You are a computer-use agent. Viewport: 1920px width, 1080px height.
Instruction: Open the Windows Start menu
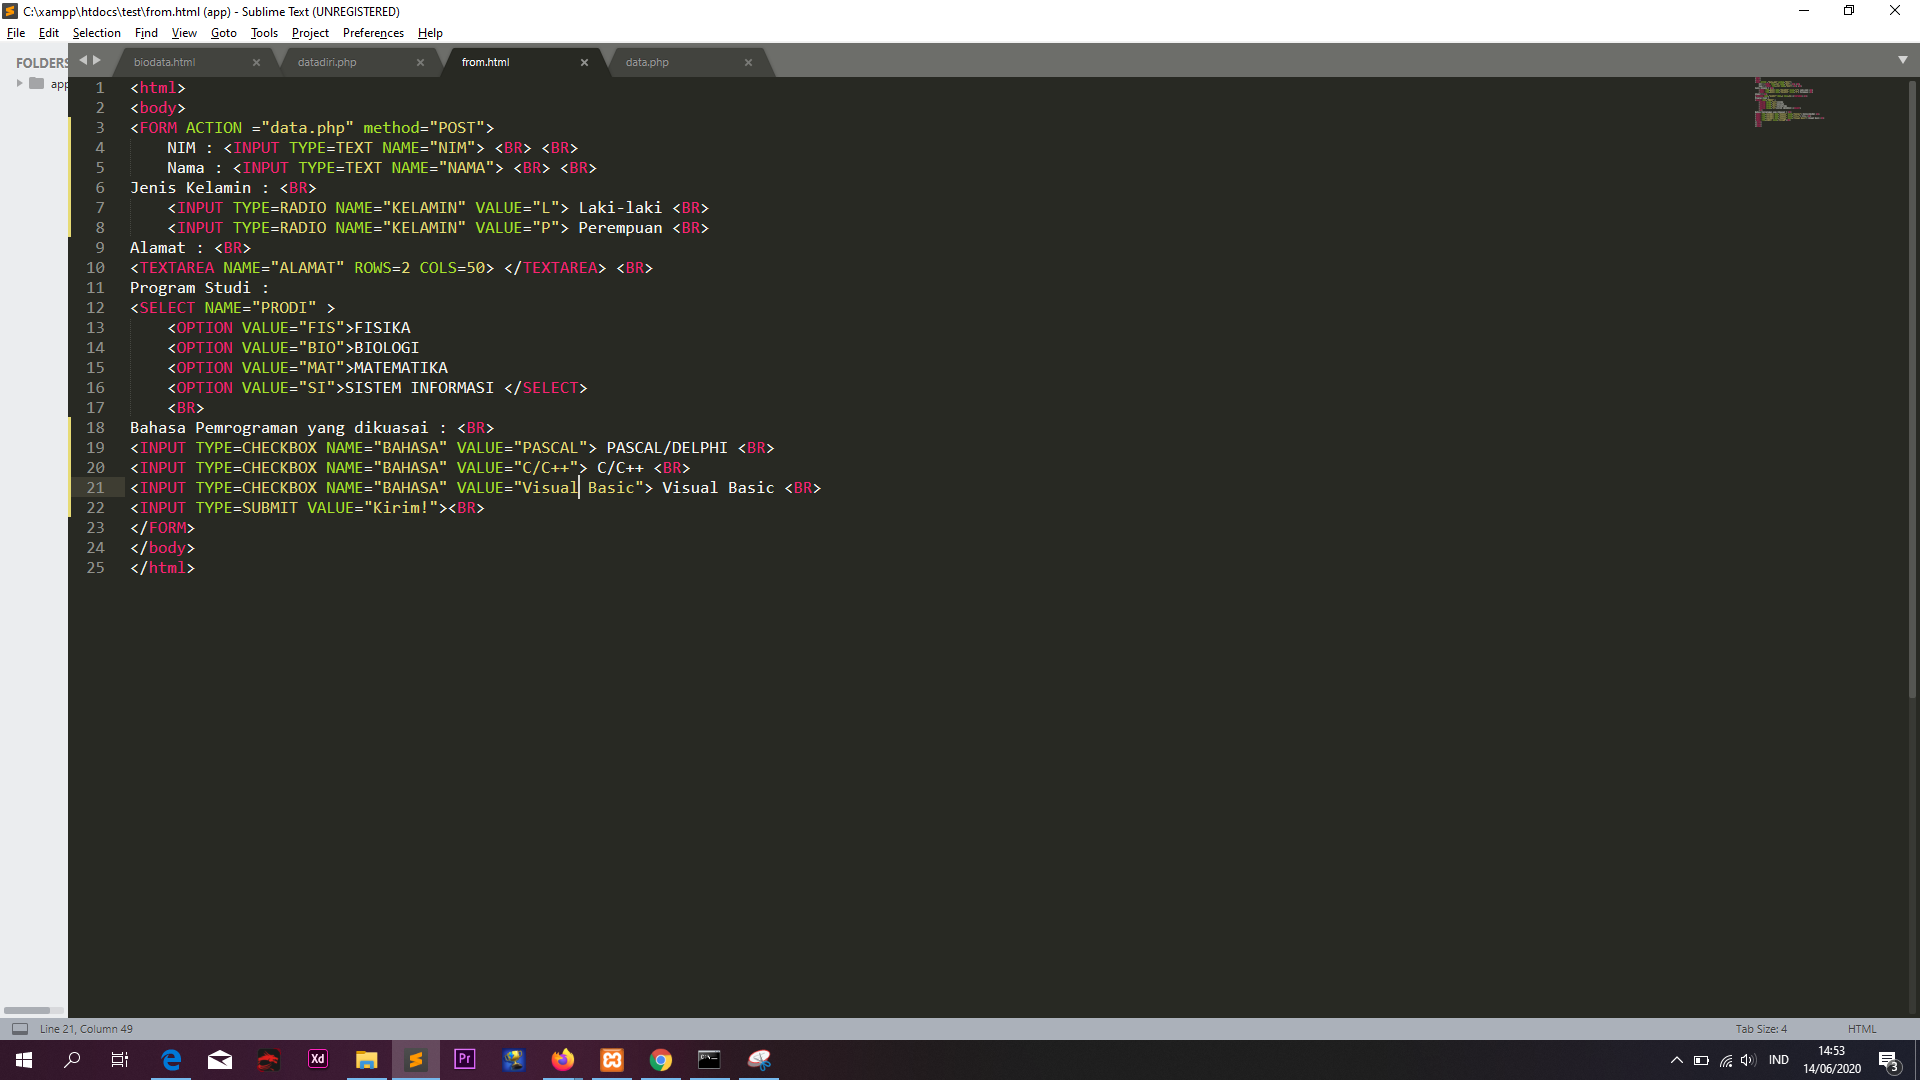point(24,1060)
